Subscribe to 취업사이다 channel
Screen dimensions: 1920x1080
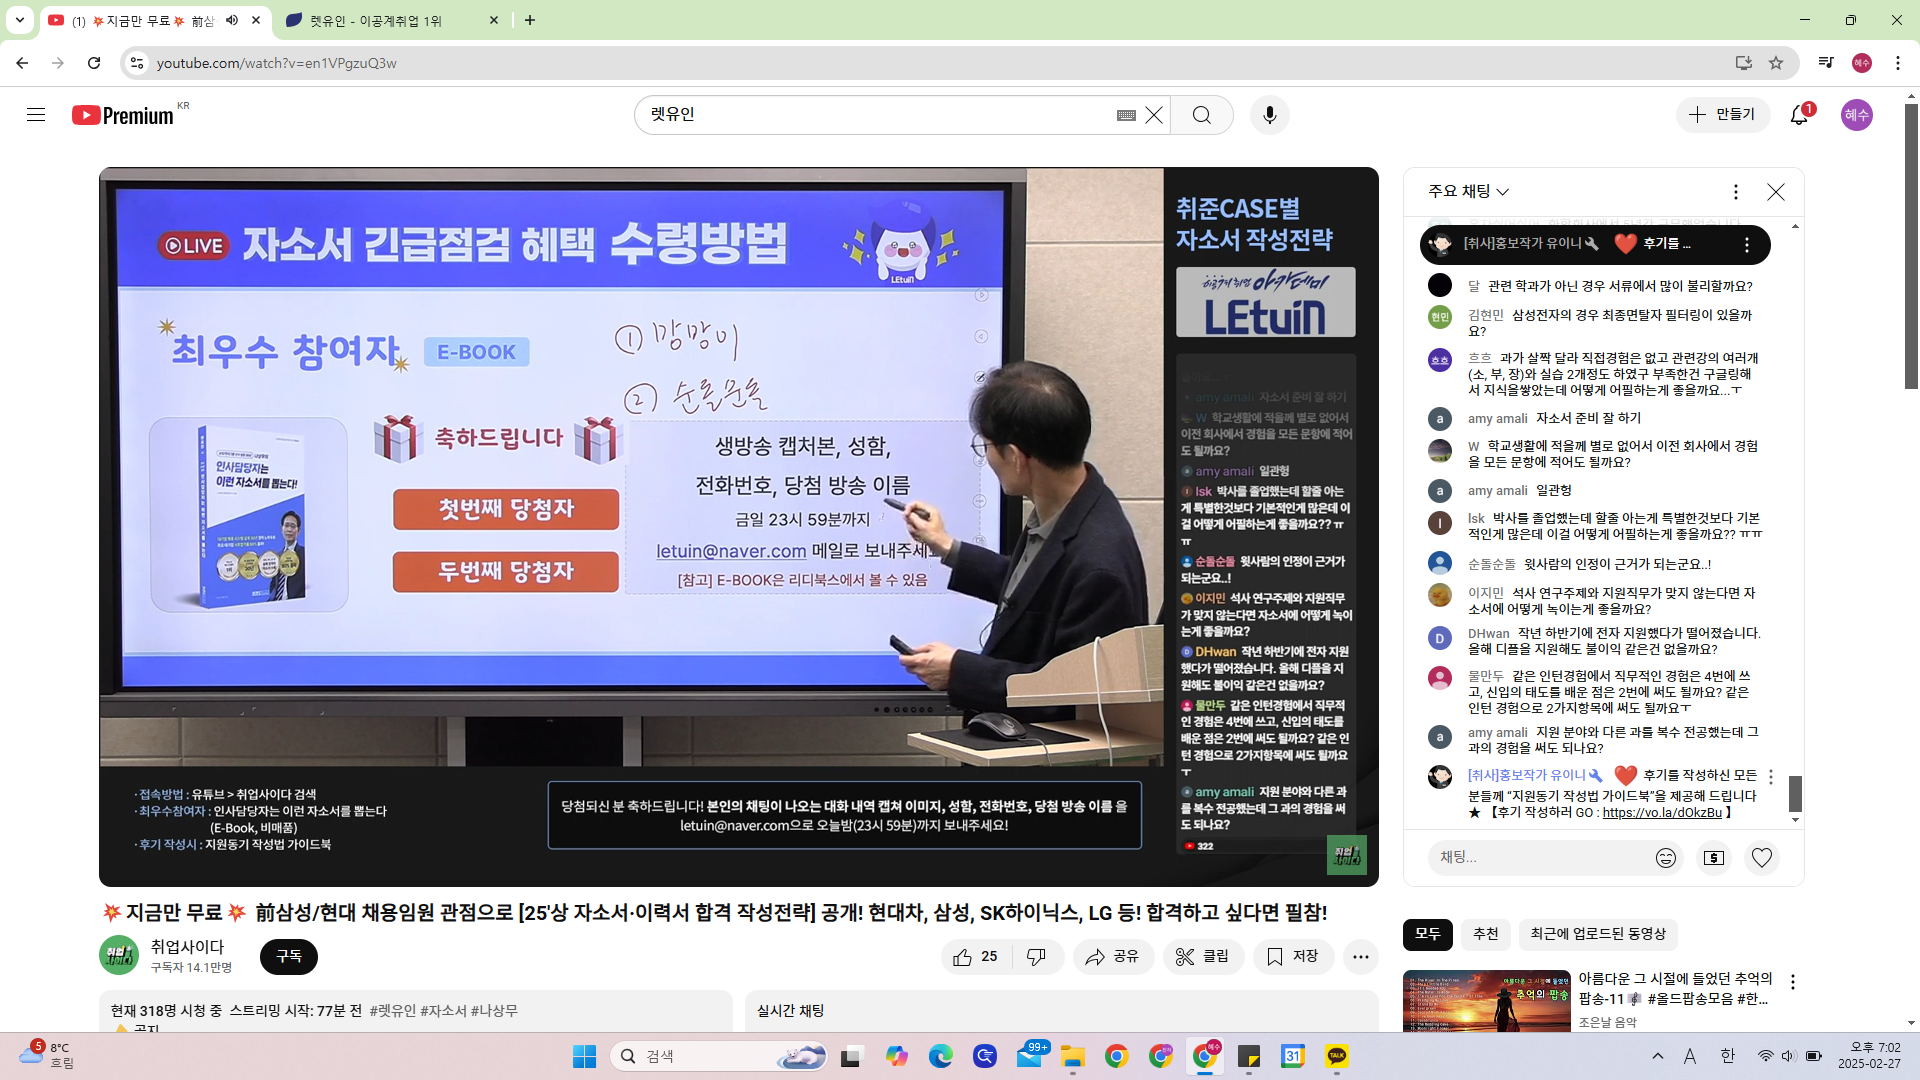point(289,957)
